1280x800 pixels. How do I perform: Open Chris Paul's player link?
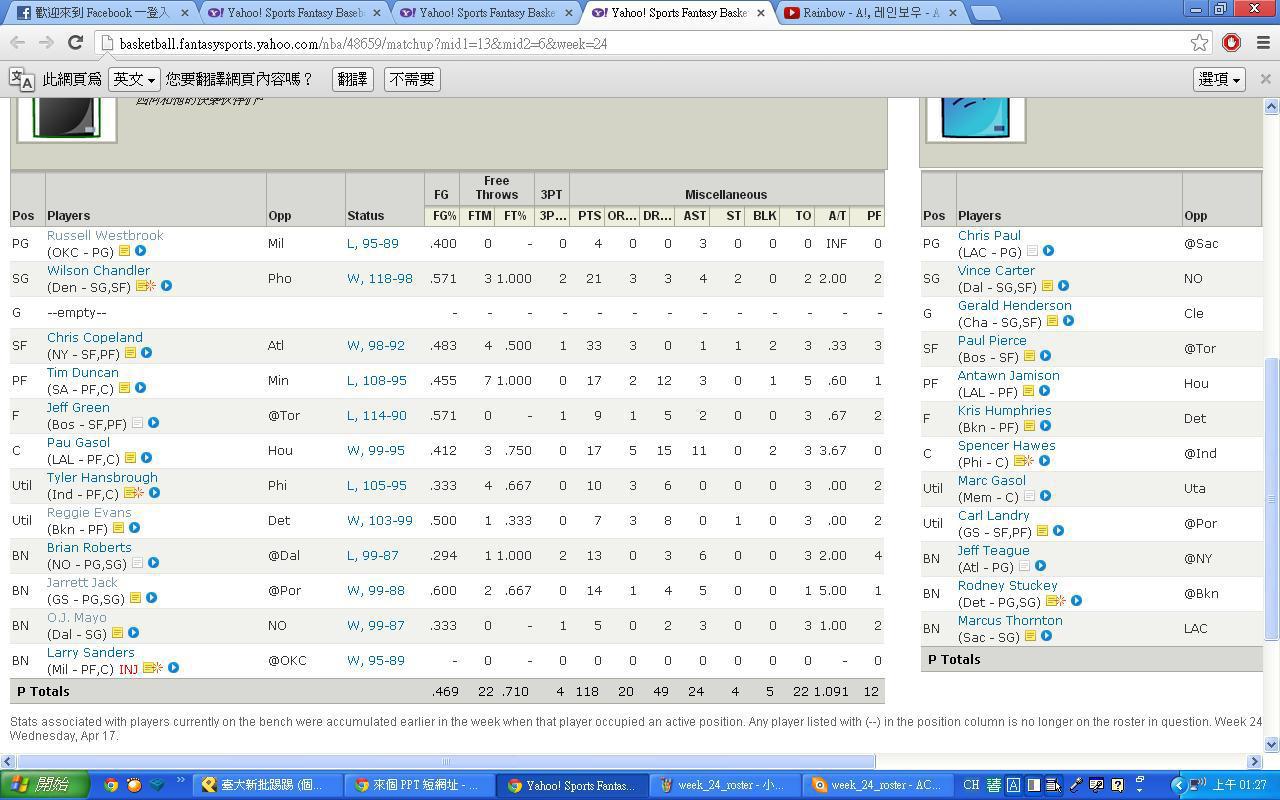(989, 236)
